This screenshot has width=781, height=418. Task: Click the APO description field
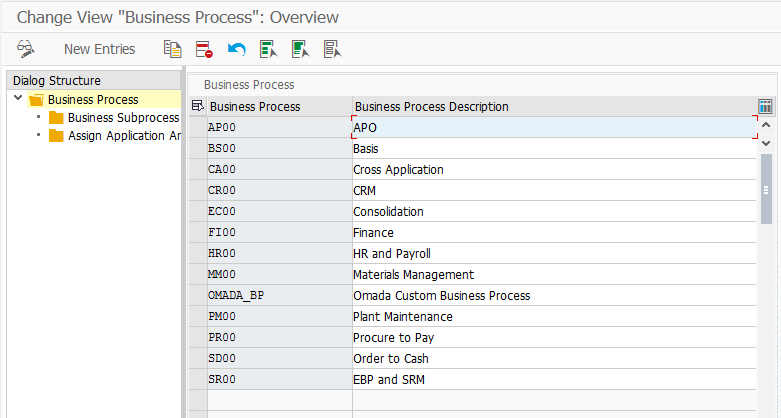tap(554, 128)
